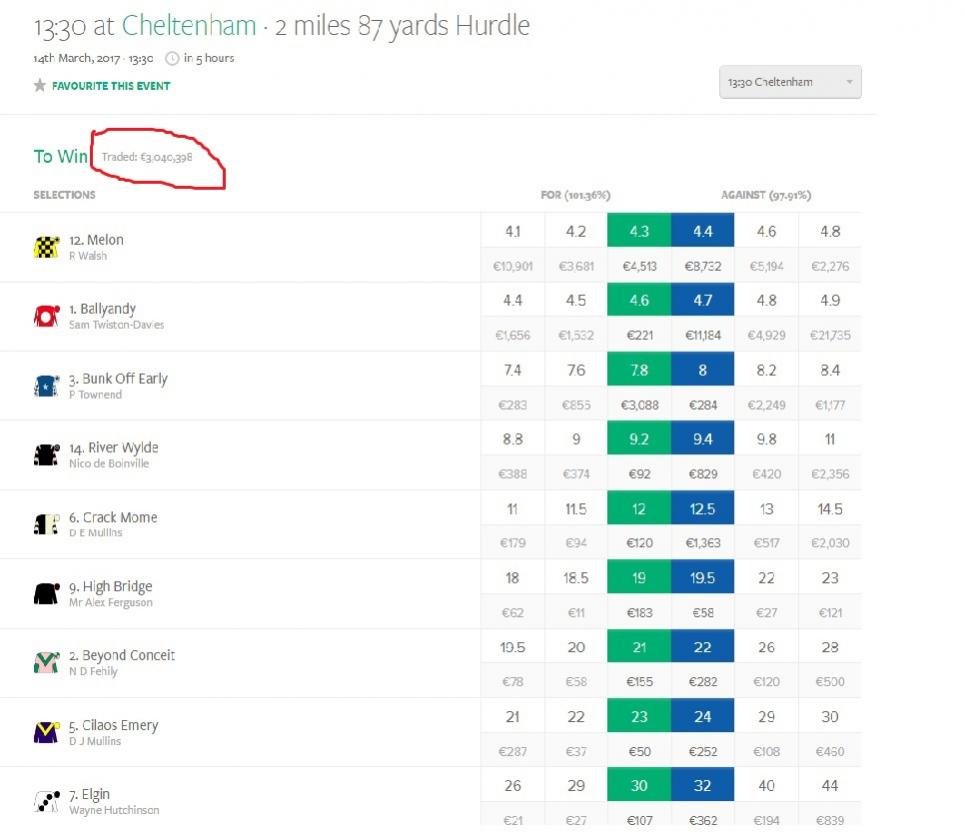Select High Bridge's 18.5 price cell
The width and height of the screenshot is (965, 832).
pos(575,577)
